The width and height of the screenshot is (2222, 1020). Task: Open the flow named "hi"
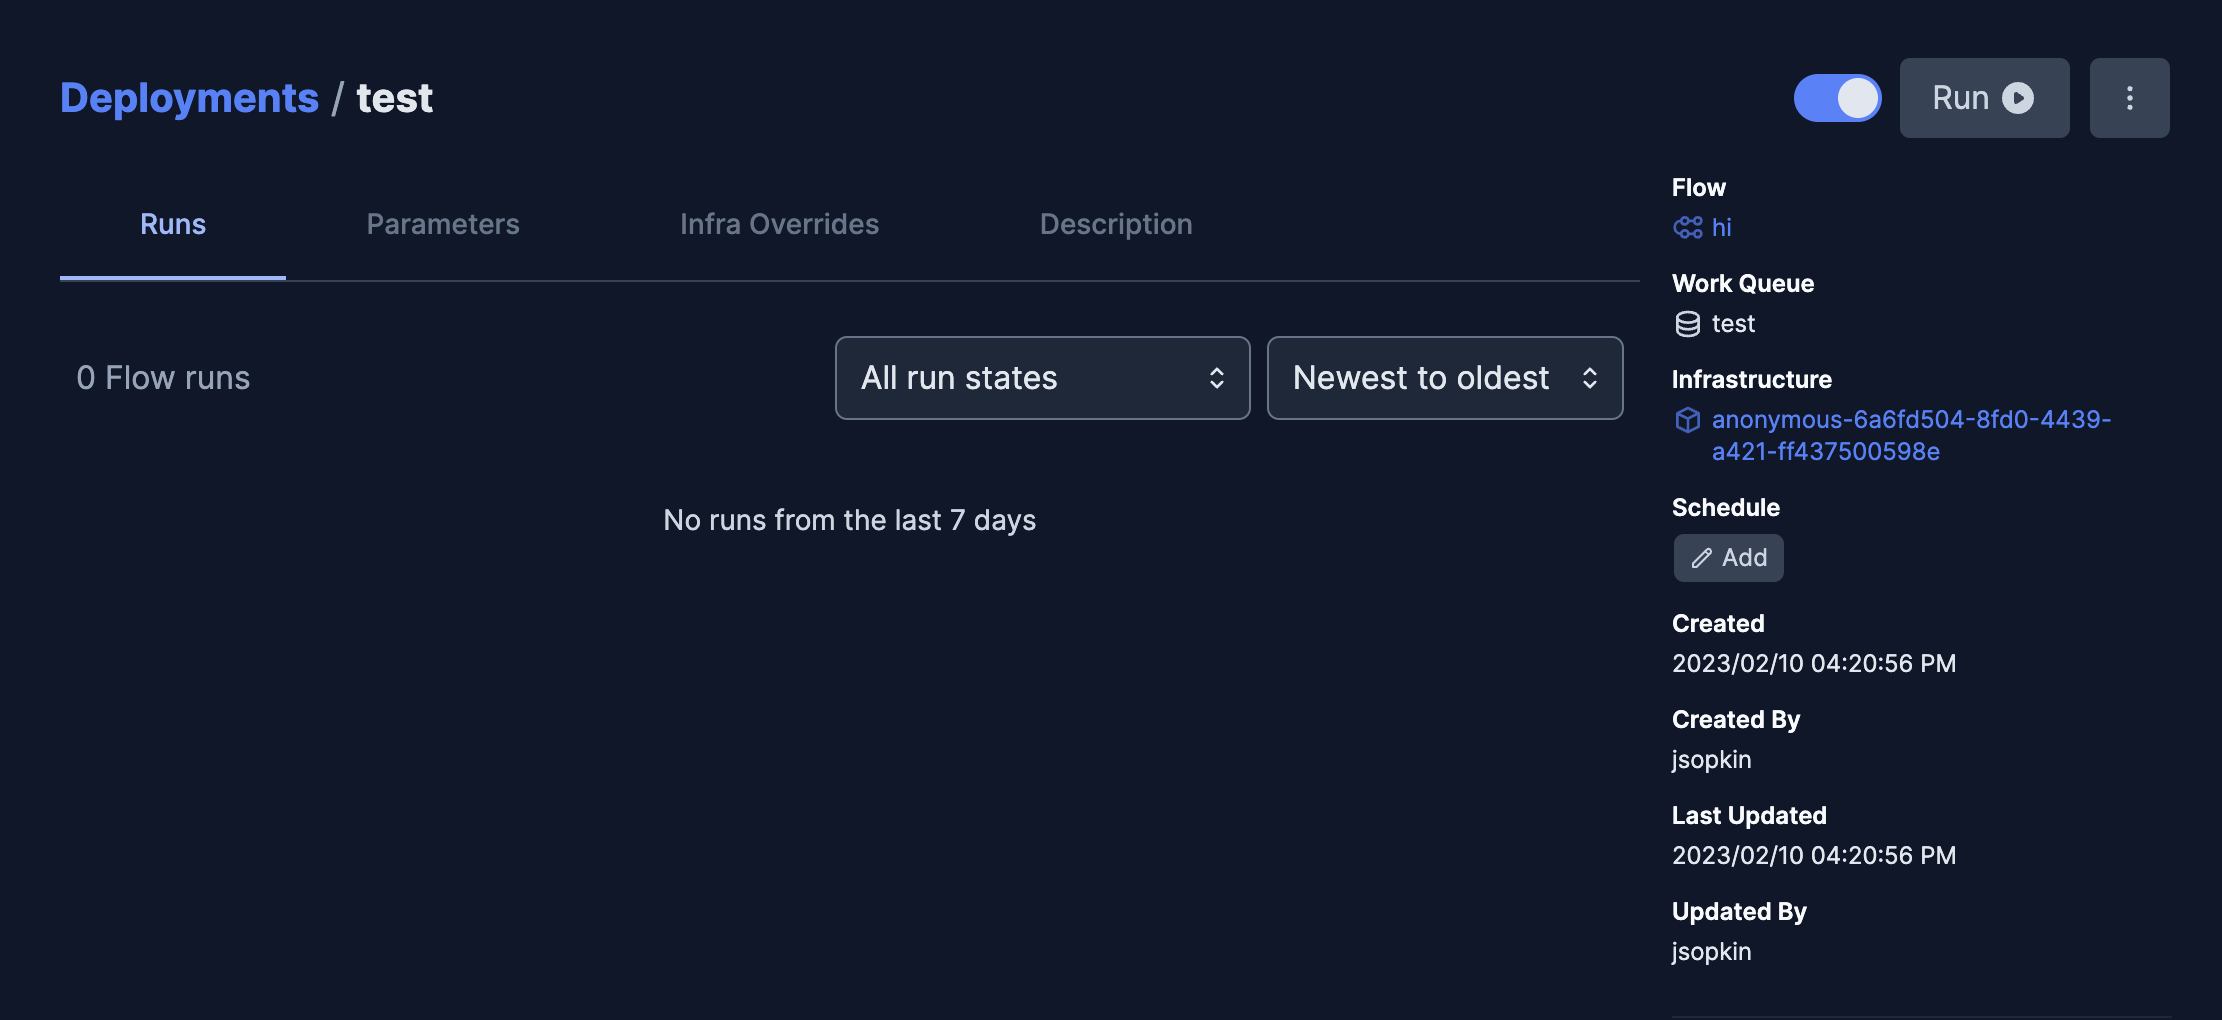pyautogui.click(x=1720, y=227)
